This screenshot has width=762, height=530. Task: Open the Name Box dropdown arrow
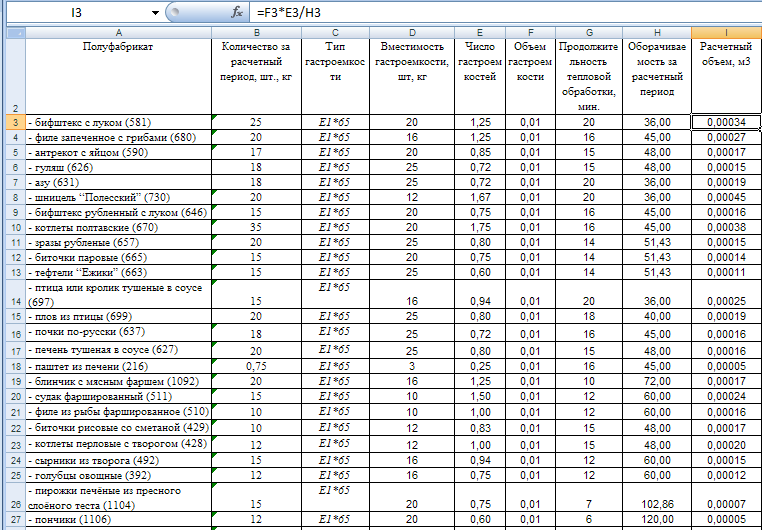[x=156, y=13]
